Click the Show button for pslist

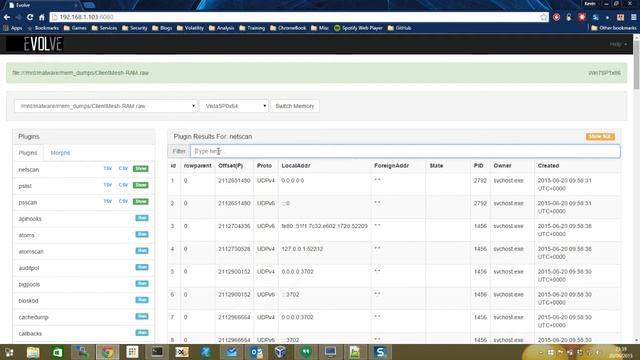click(140, 185)
